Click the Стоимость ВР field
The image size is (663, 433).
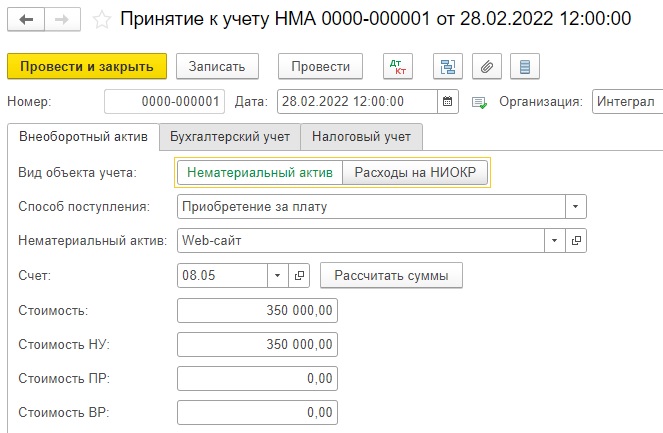(x=258, y=412)
